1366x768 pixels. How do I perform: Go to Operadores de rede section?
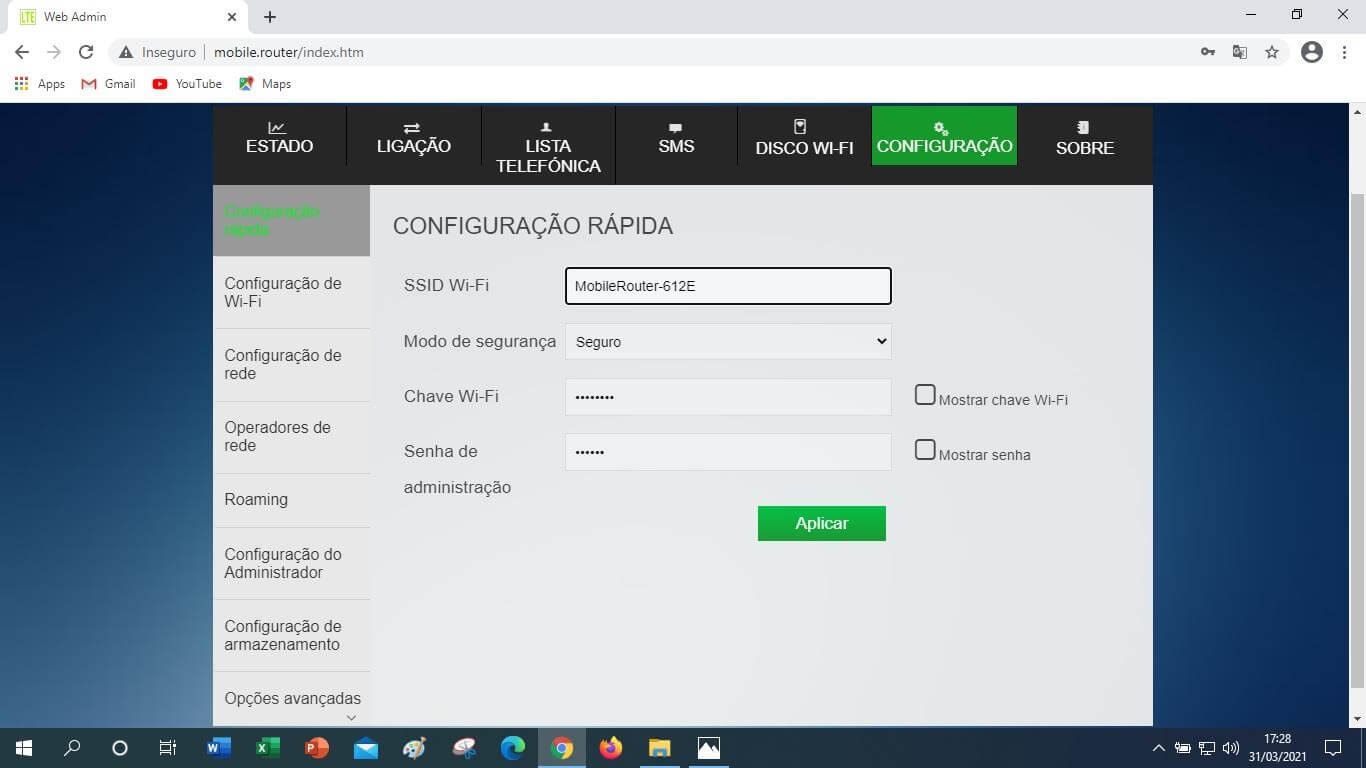[x=277, y=436]
